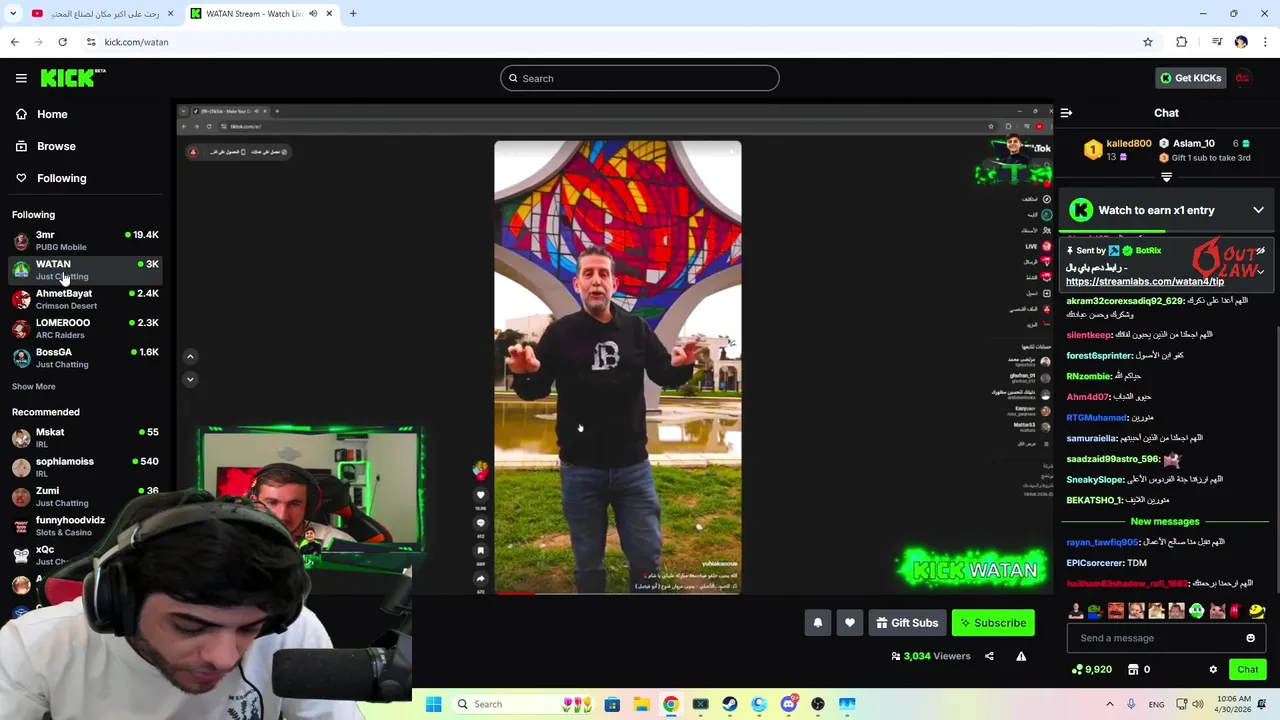Open chat settings gear icon

point(1213,670)
